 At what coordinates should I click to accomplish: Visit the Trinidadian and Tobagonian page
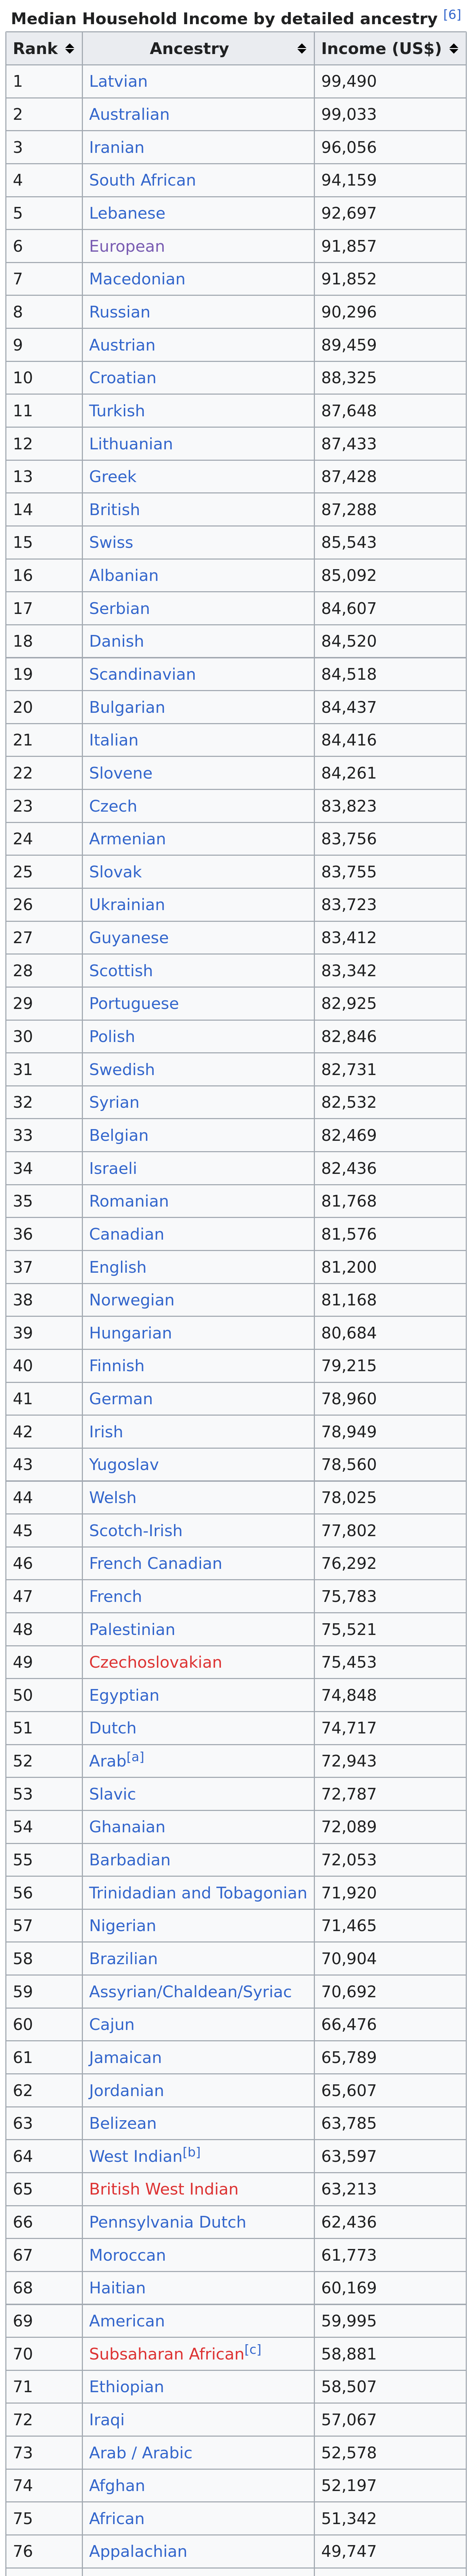pos(198,1893)
